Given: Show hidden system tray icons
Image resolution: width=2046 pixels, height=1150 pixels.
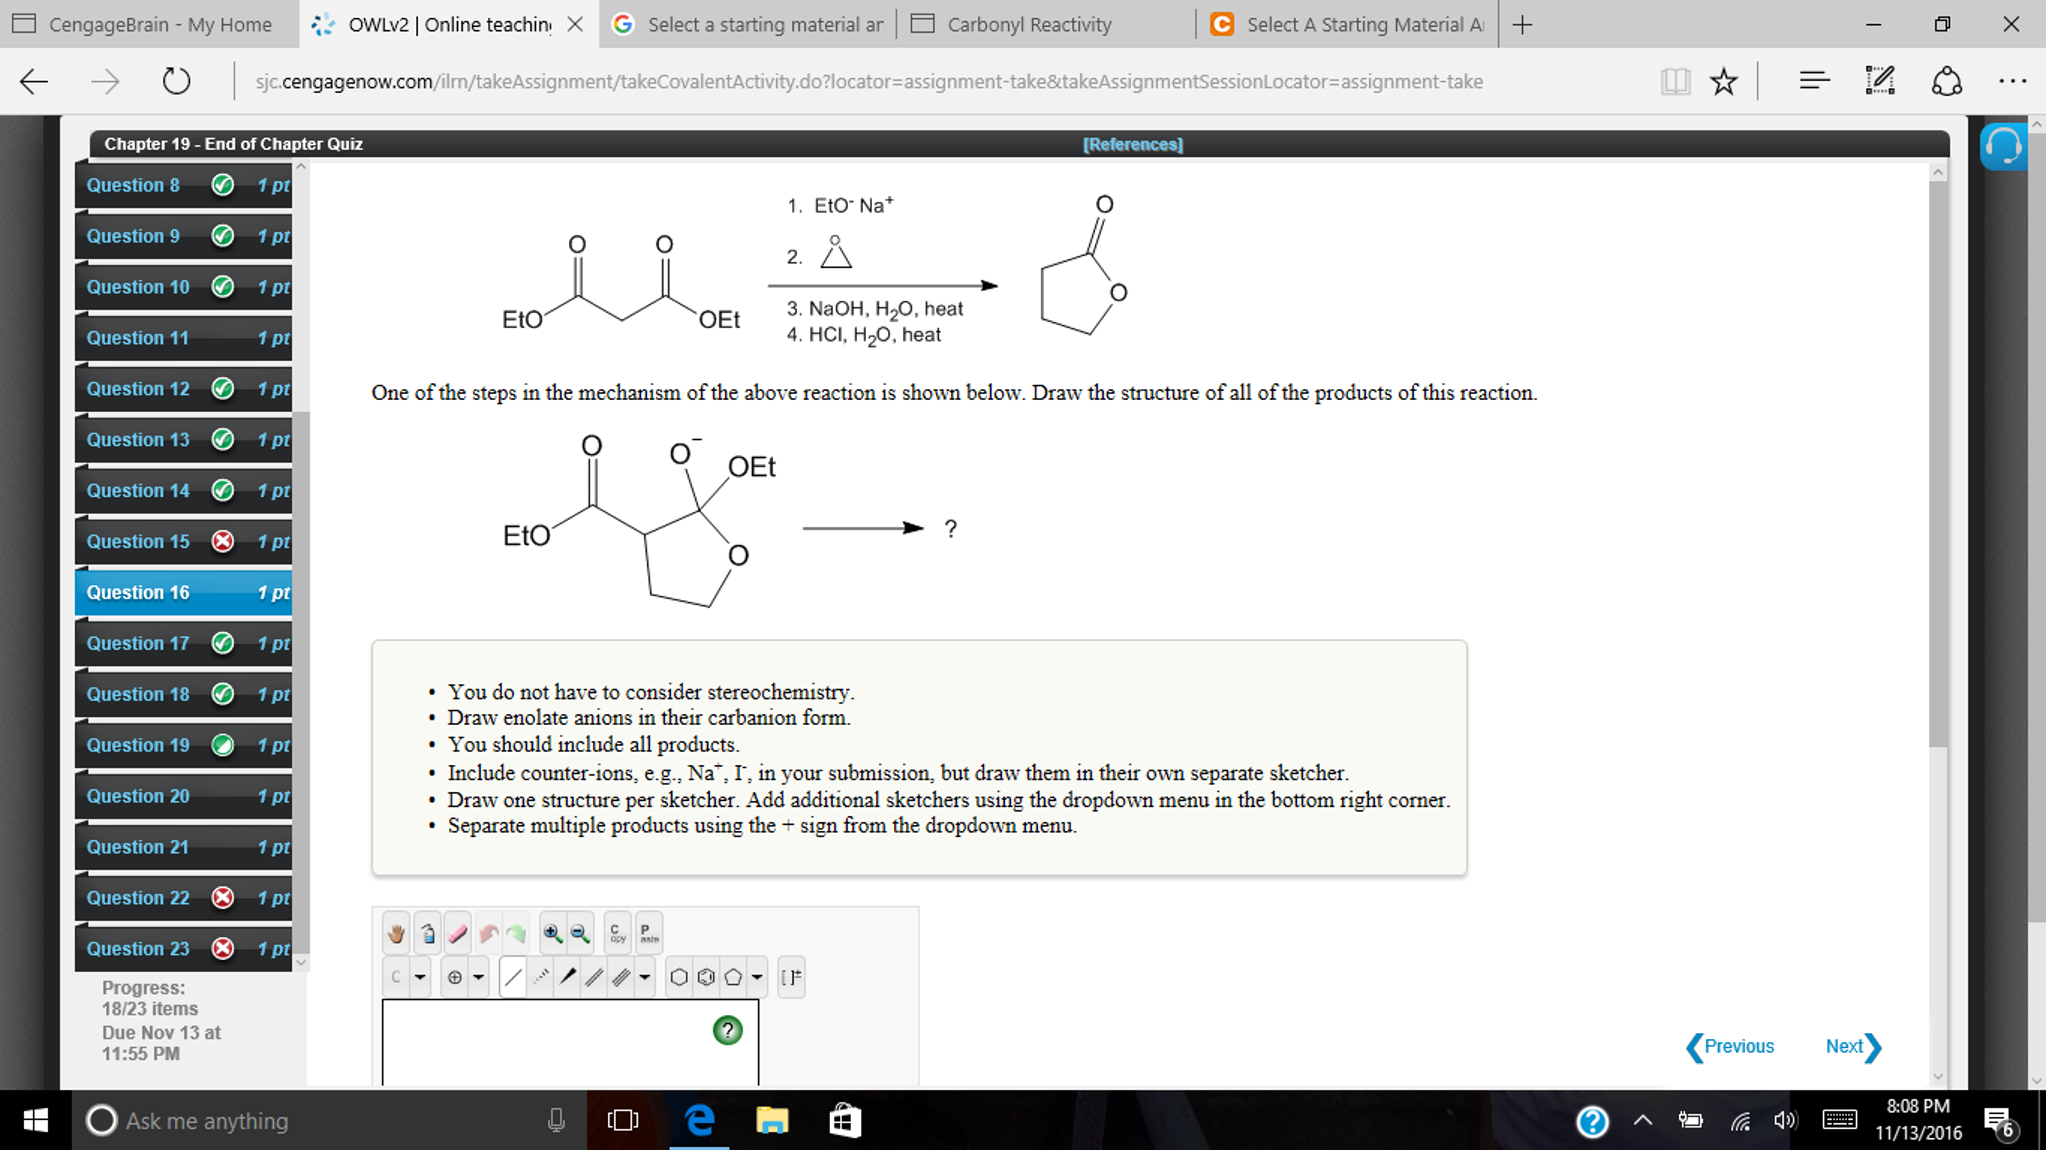Looking at the screenshot, I should pyautogui.click(x=1642, y=1120).
